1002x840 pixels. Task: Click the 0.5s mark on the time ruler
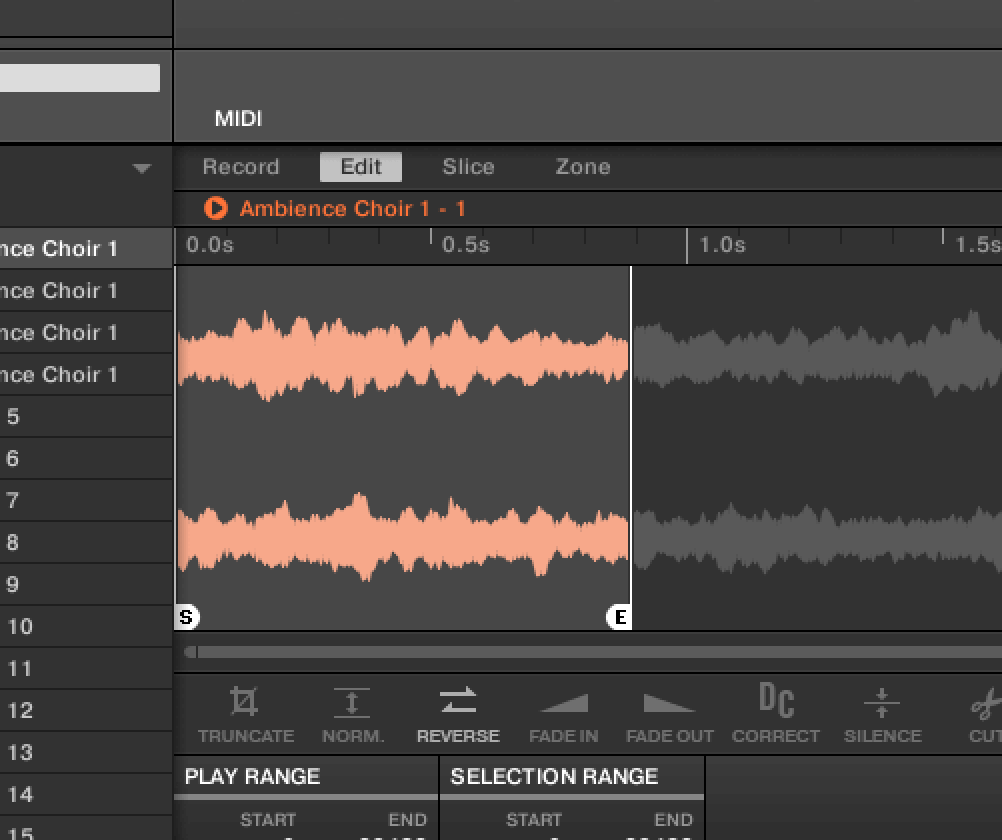[x=466, y=245]
